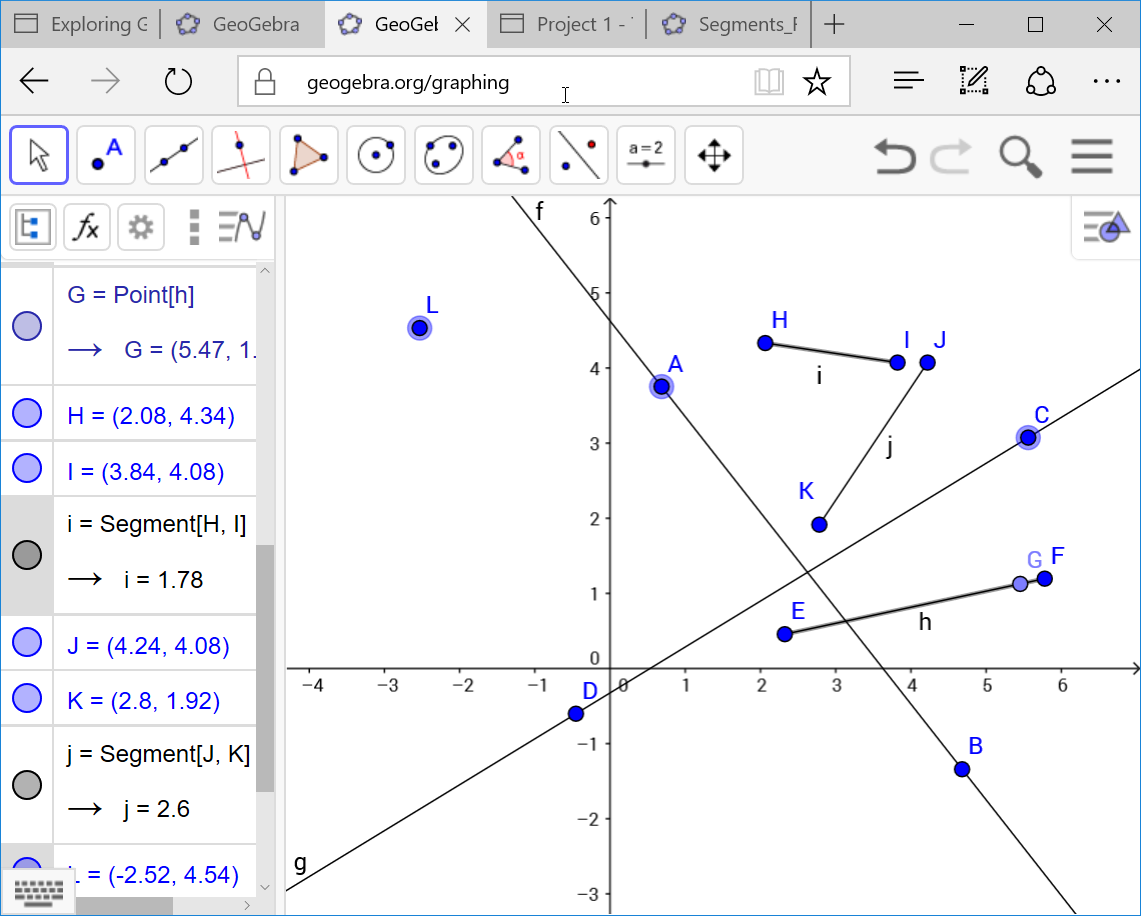Select the Point tool
Viewport: 1141px width, 916px height.
click(105, 155)
